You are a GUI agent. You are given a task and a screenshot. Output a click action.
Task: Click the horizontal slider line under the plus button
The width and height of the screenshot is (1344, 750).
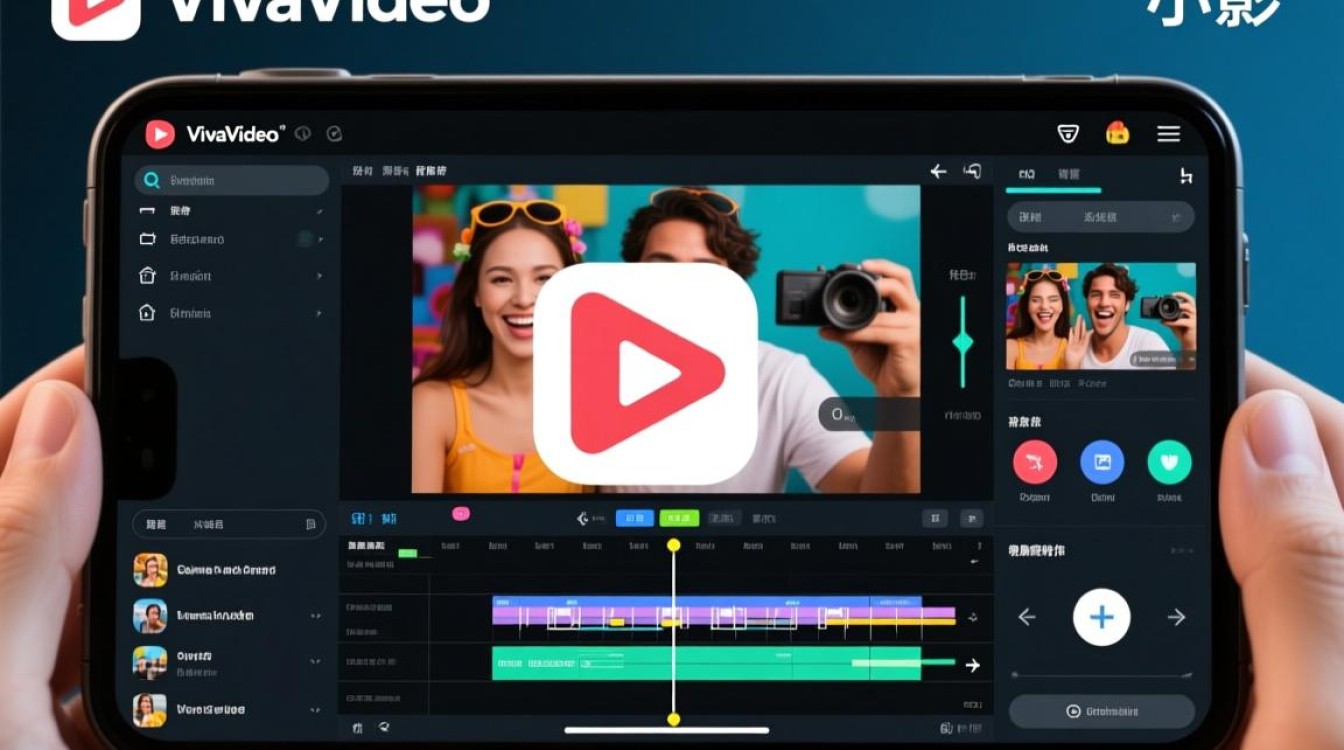[x=1101, y=676]
